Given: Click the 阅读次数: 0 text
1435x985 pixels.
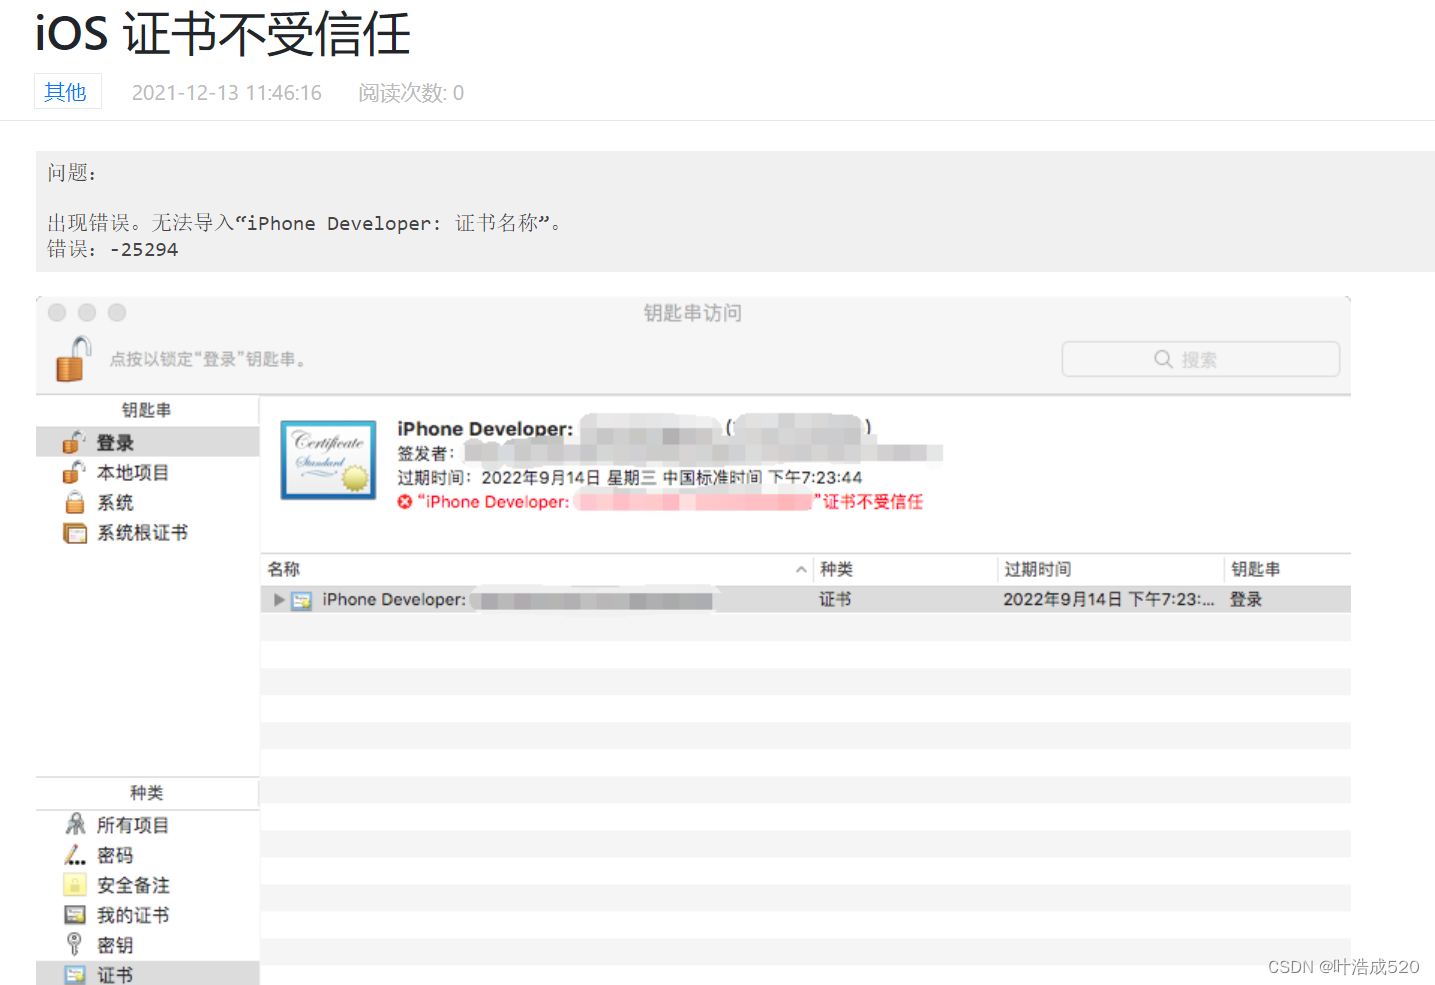Looking at the screenshot, I should point(411,93).
